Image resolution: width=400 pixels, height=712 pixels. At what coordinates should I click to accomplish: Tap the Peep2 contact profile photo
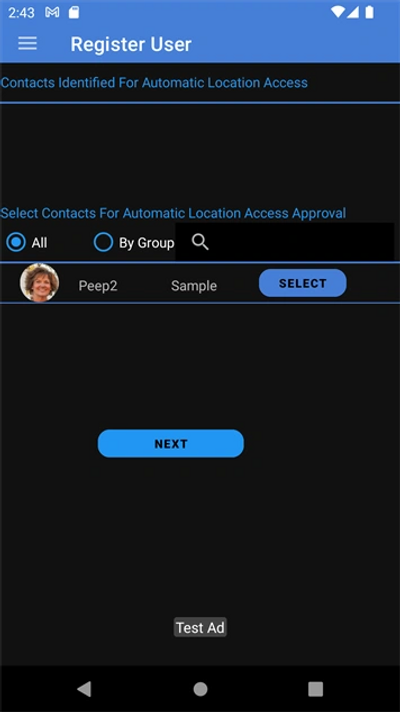(40, 283)
